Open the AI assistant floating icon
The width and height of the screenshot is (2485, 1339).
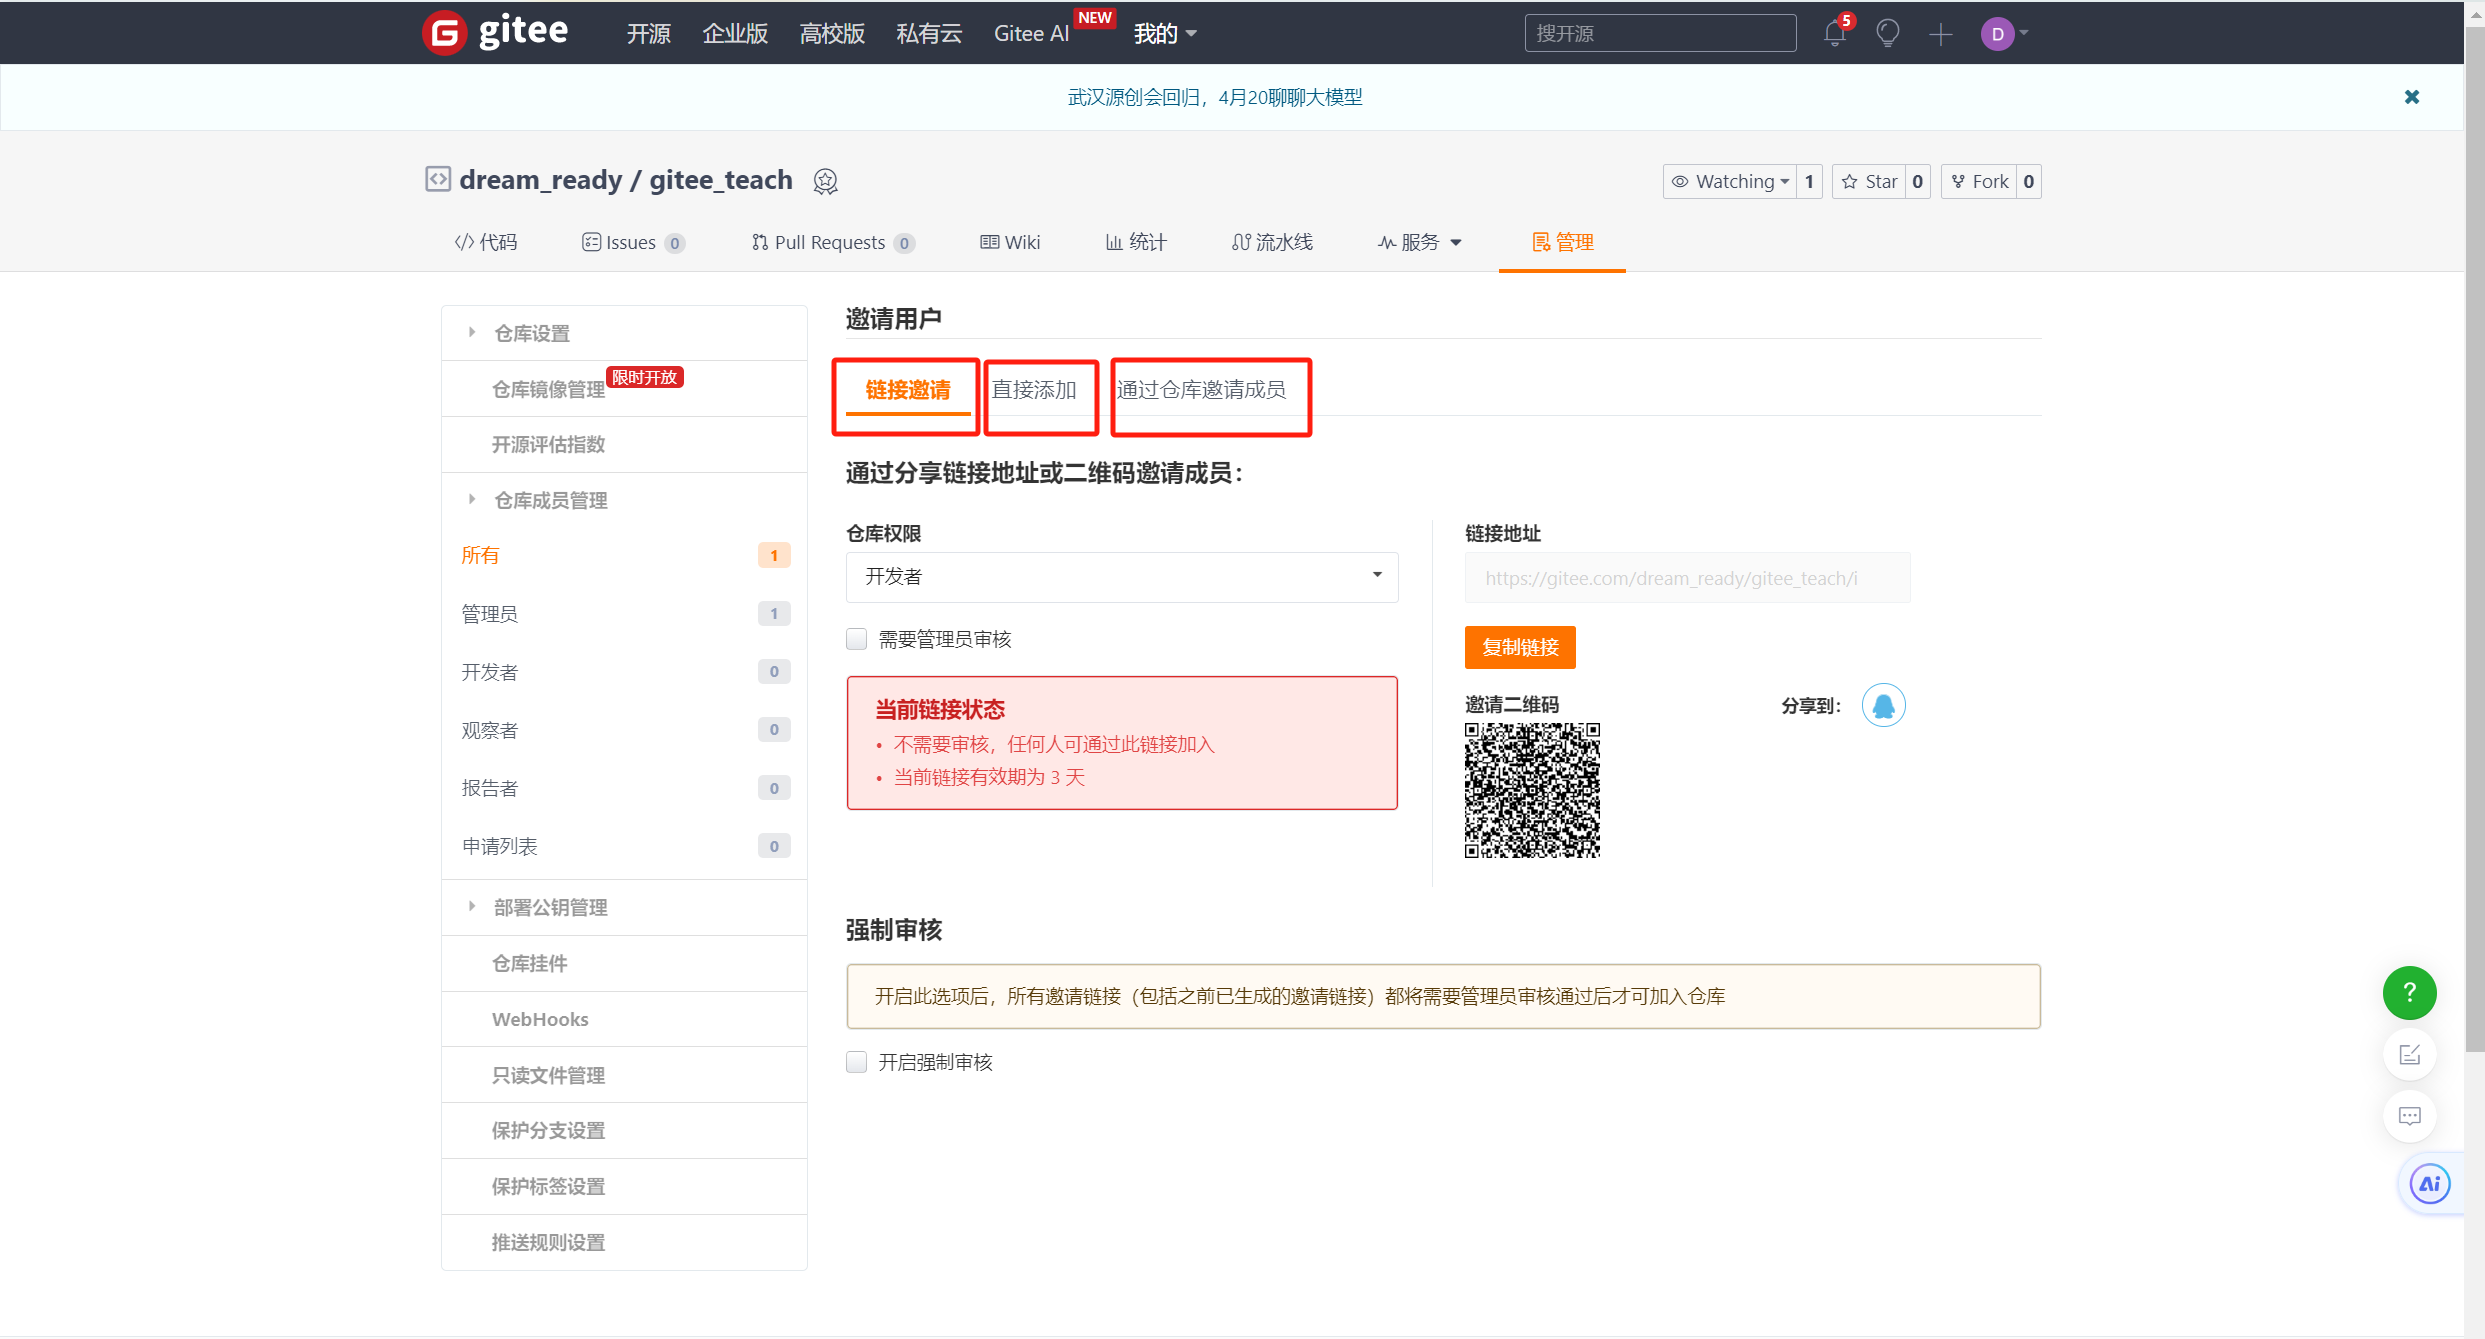click(2429, 1184)
